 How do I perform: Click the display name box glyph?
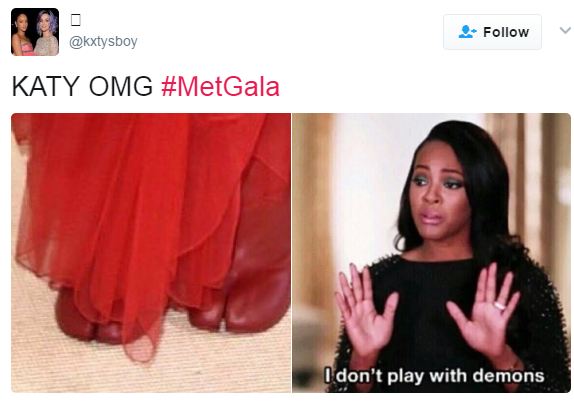coord(75,20)
